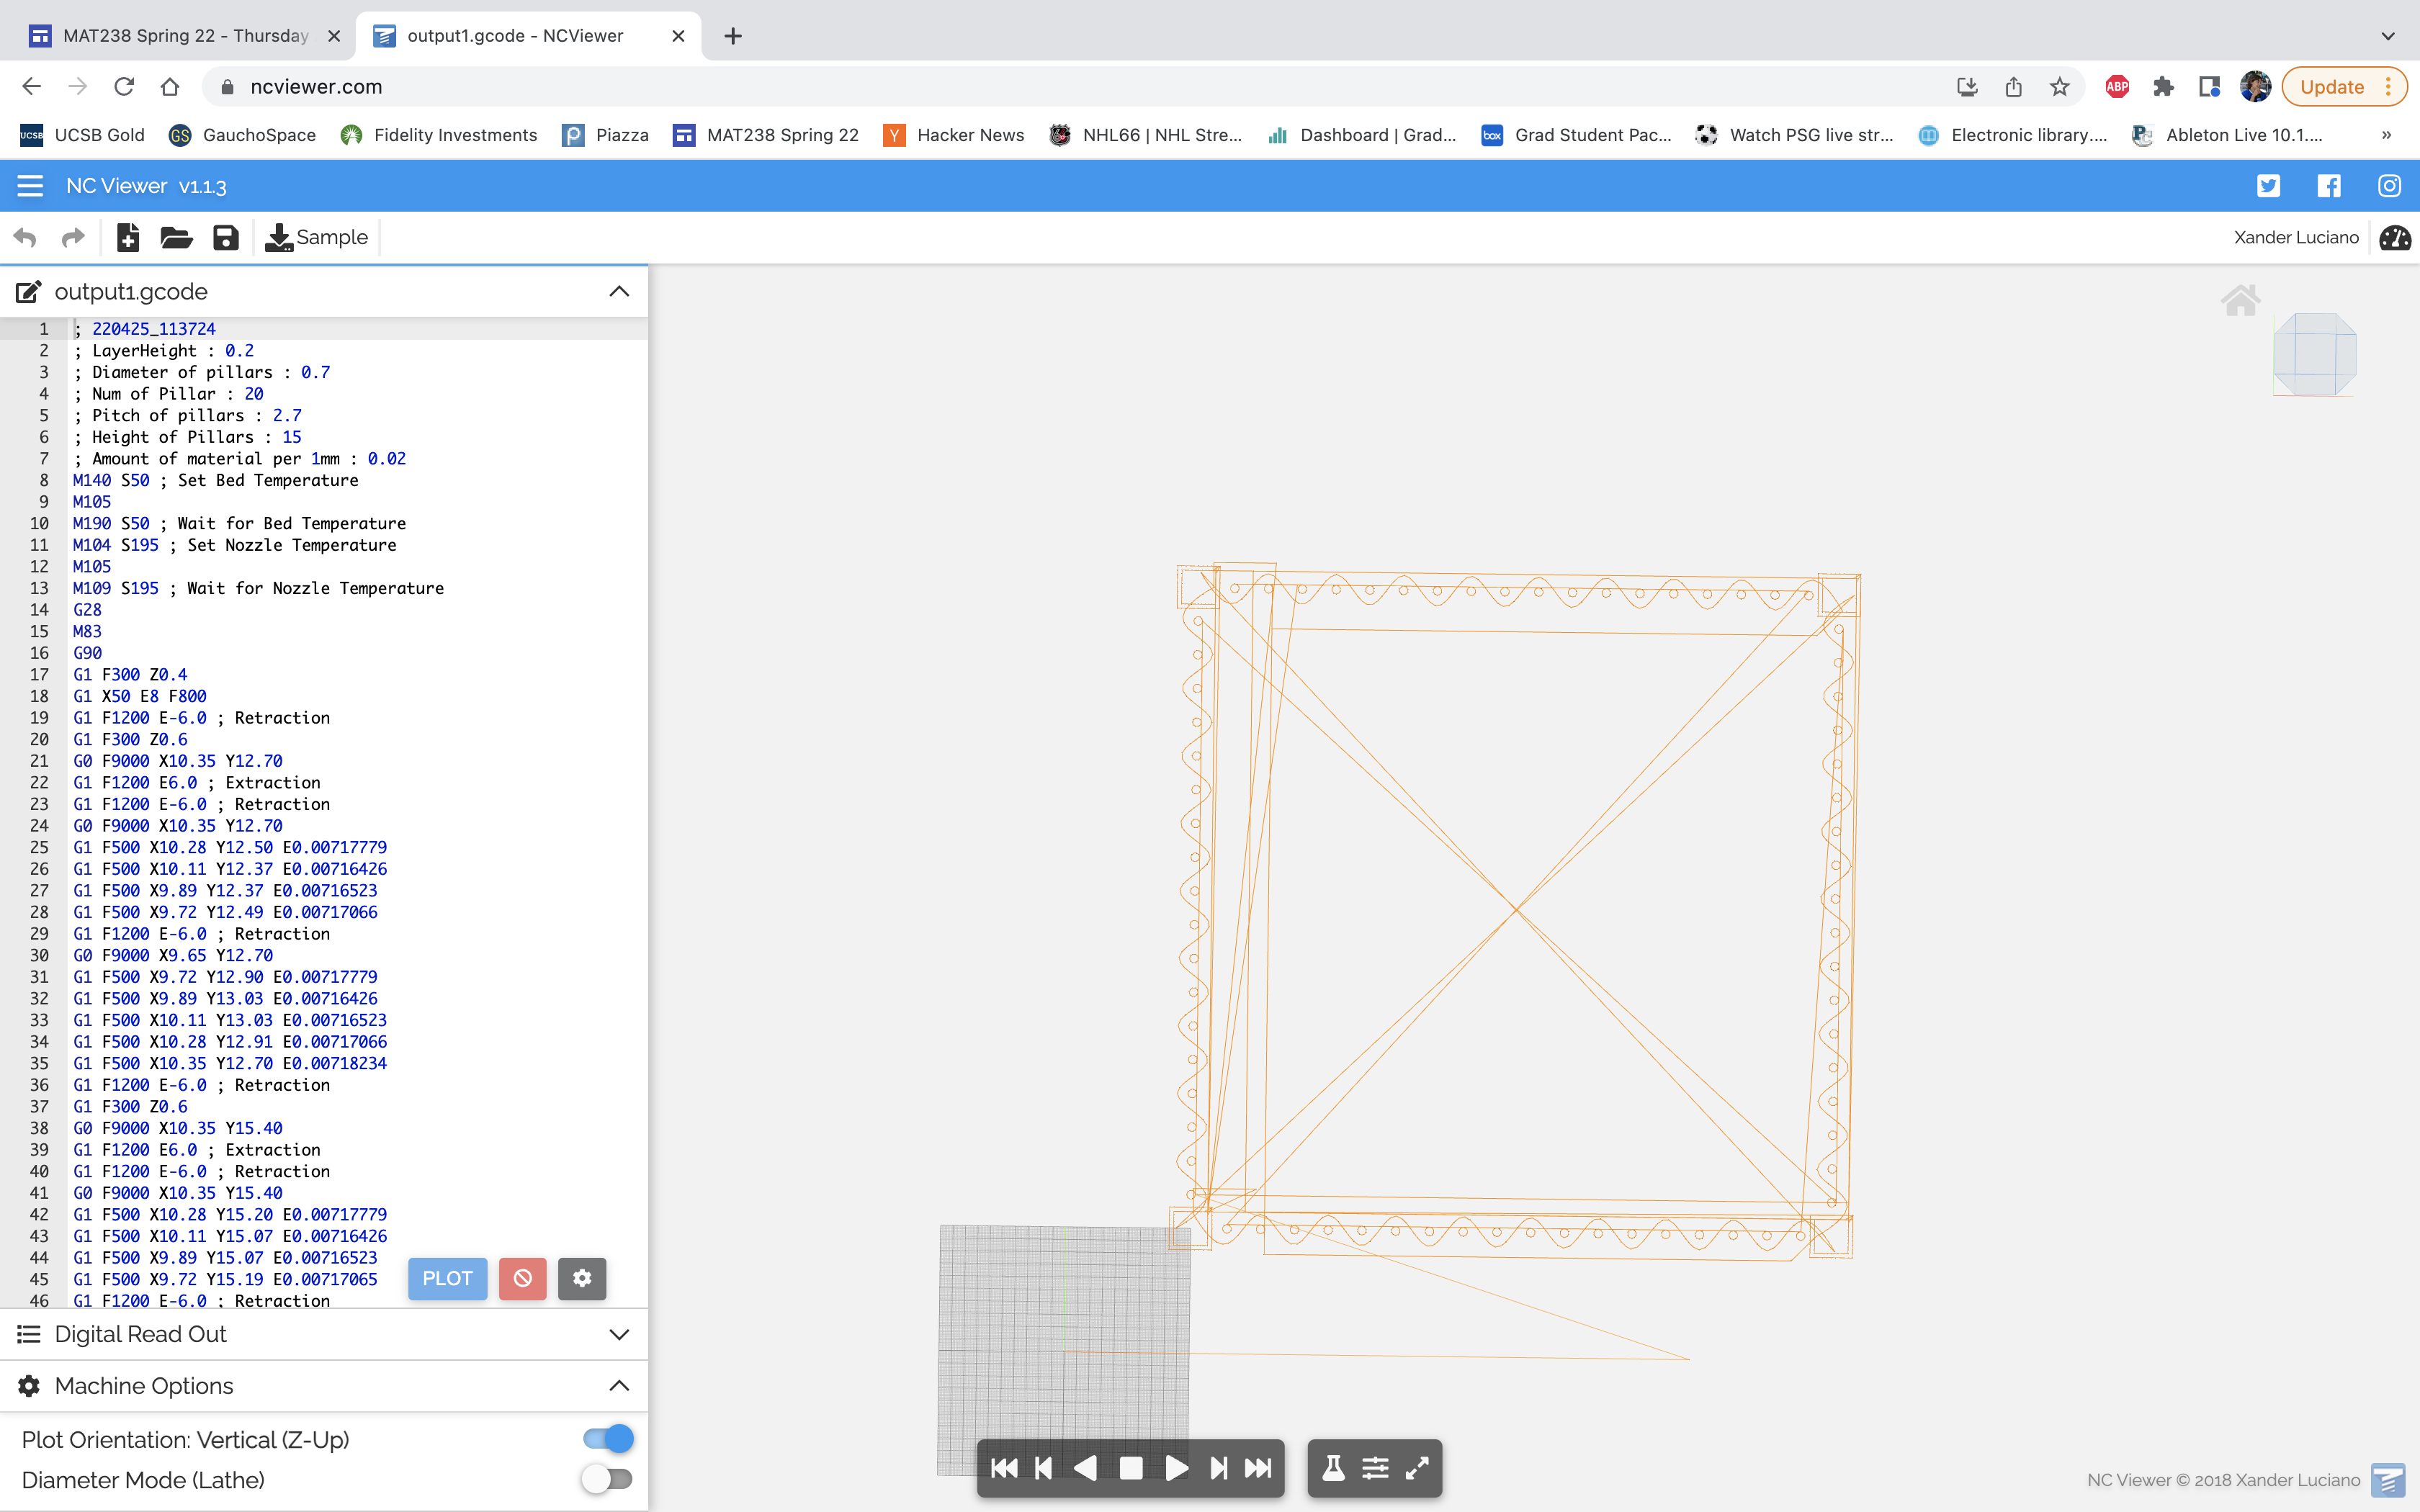Expand the Digital Read Out section
Viewport: 2420px width, 1512px height.
(x=619, y=1334)
